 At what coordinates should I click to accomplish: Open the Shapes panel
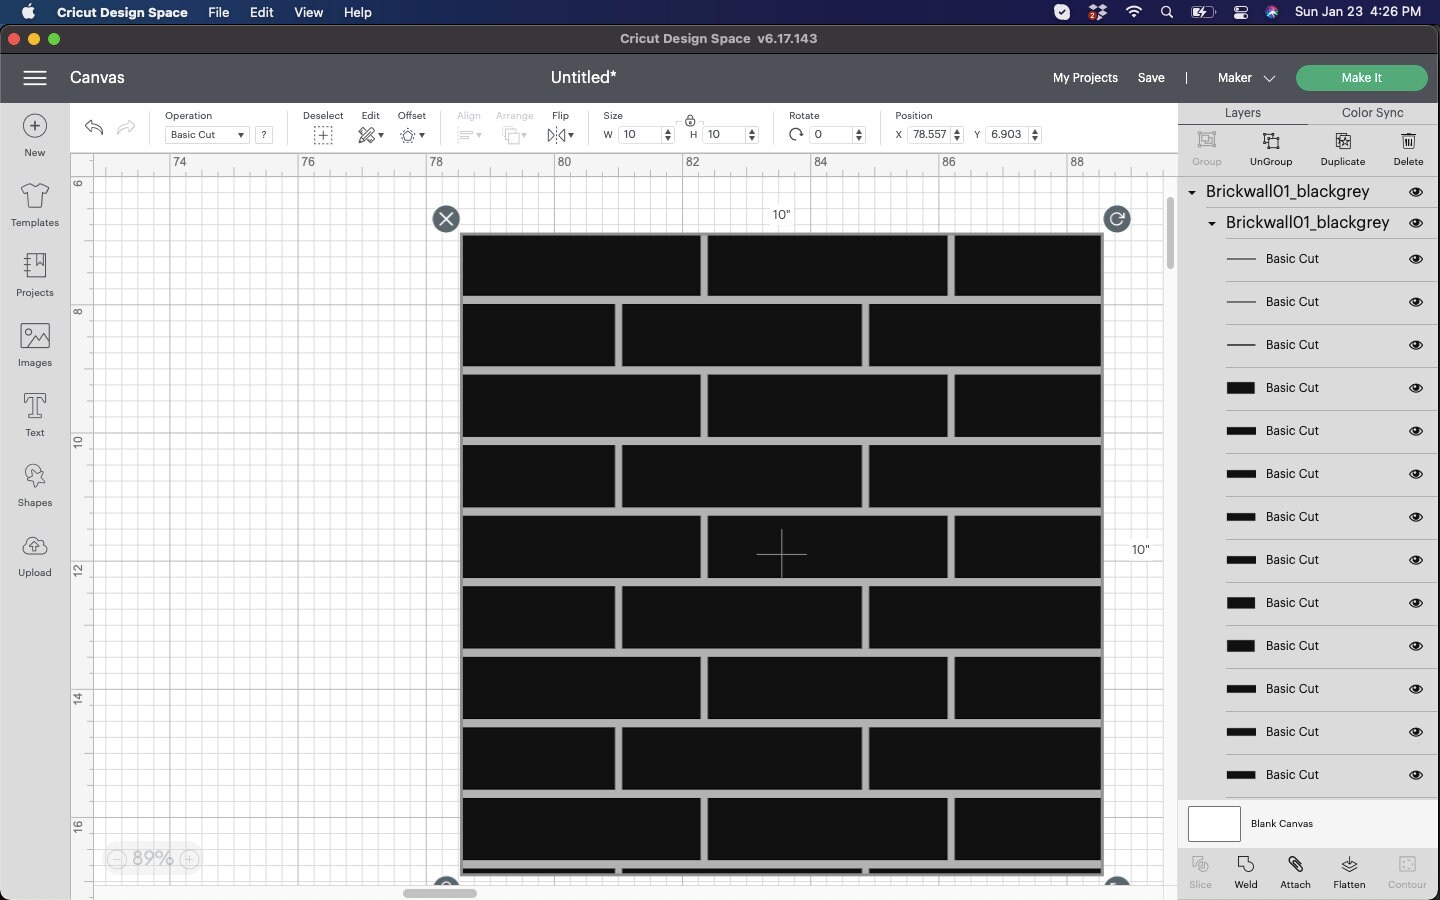click(x=34, y=485)
